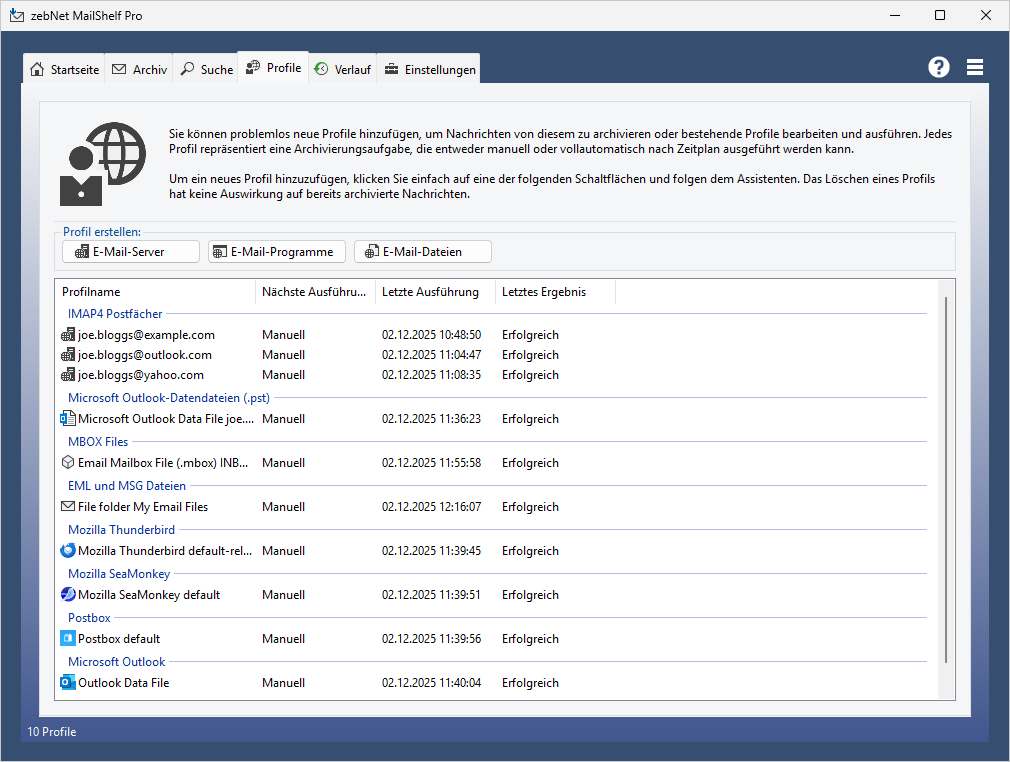Click the E-Mail-Programme button
This screenshot has width=1010, height=762.
(277, 252)
